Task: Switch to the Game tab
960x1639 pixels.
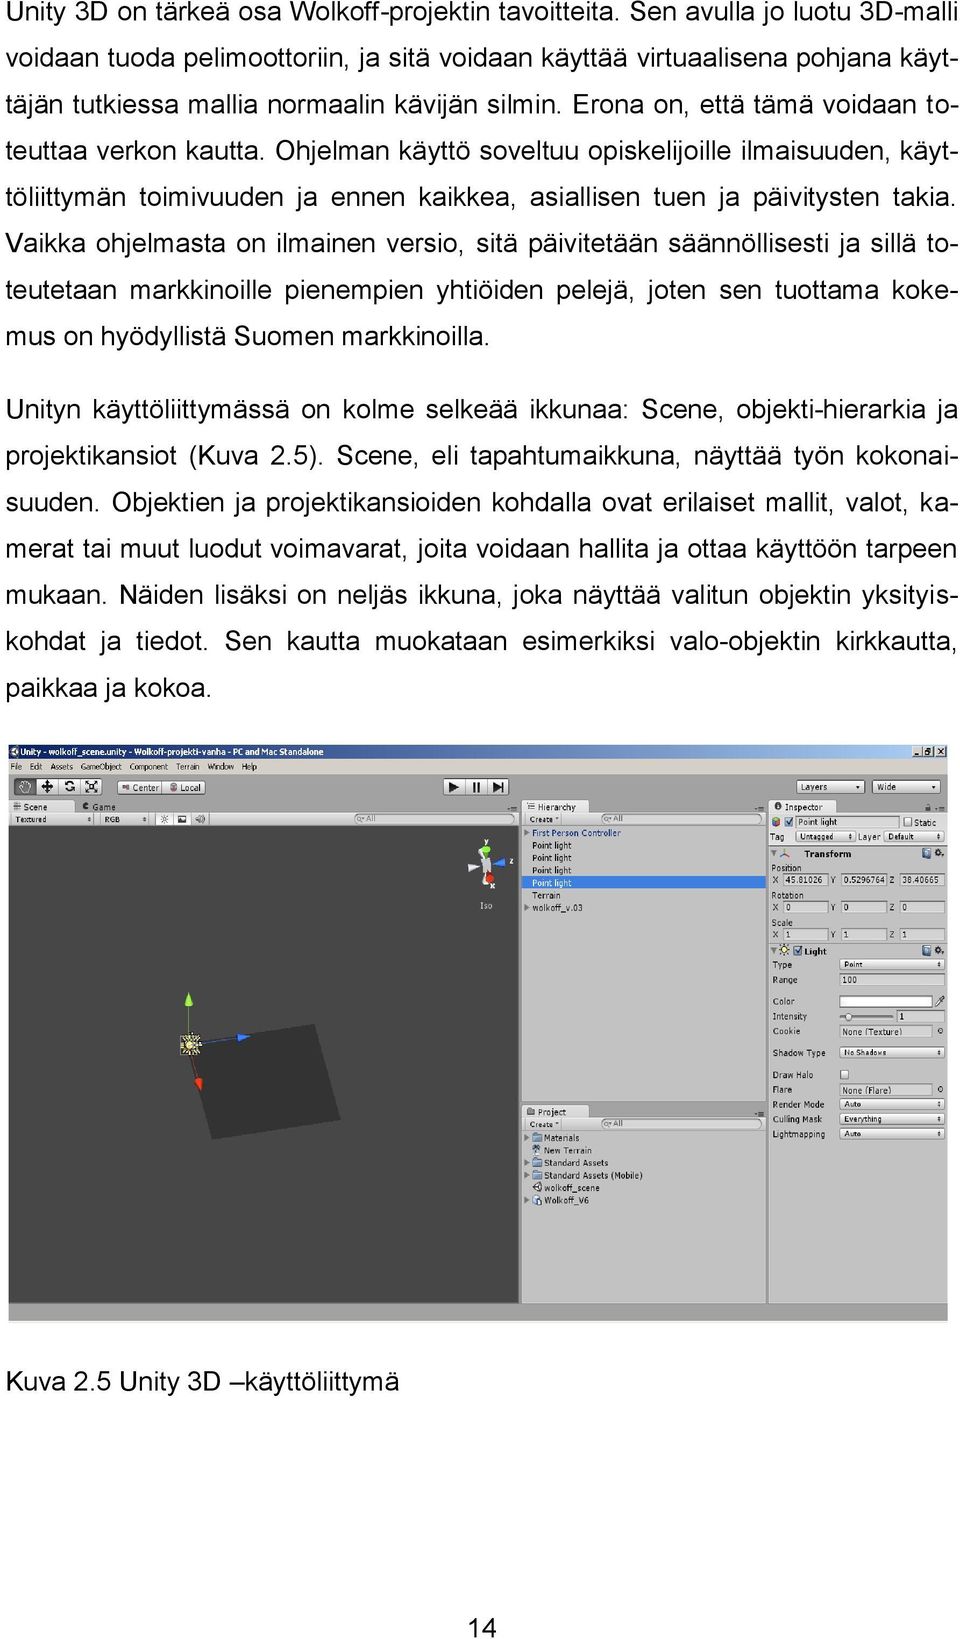Action: [x=99, y=807]
